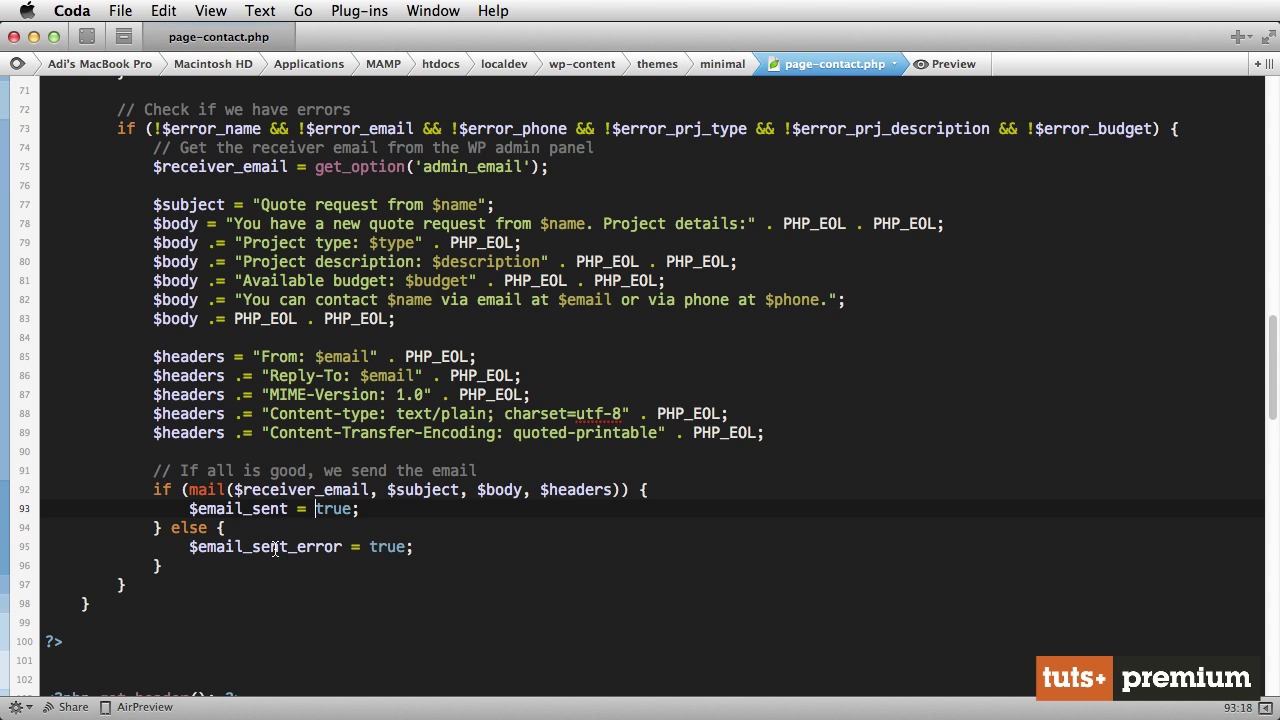Enter fullscreen with the arrows icon
Image resolution: width=1280 pixels, height=720 pixels.
tap(1267, 37)
